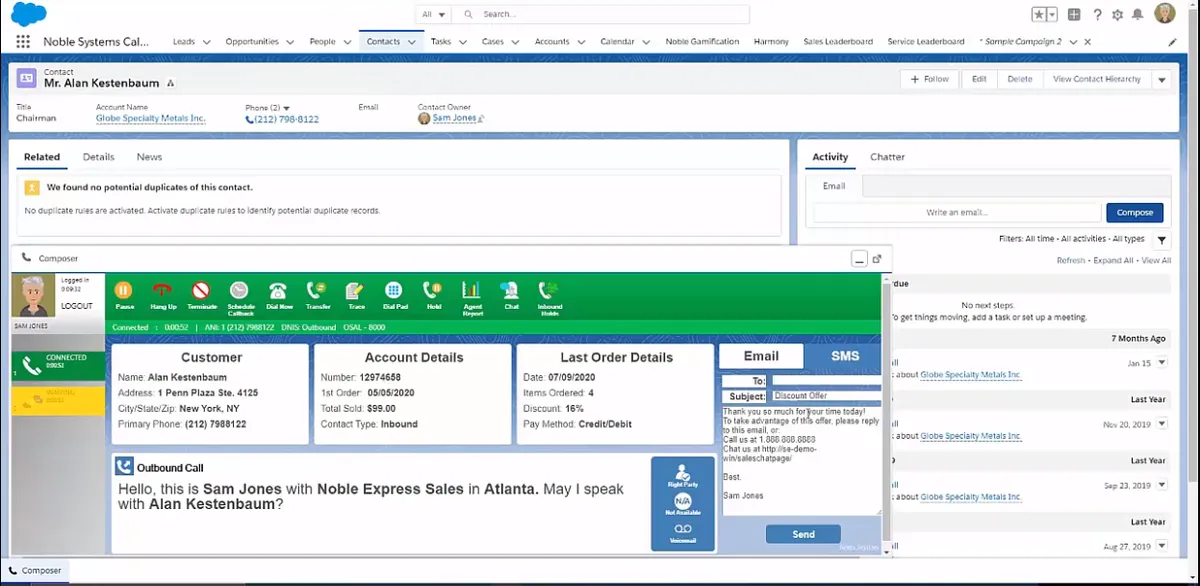Image resolution: width=1200 pixels, height=586 pixels.
Task: Open the Sep 23, 2019 activity dropdown
Action: tap(1161, 485)
